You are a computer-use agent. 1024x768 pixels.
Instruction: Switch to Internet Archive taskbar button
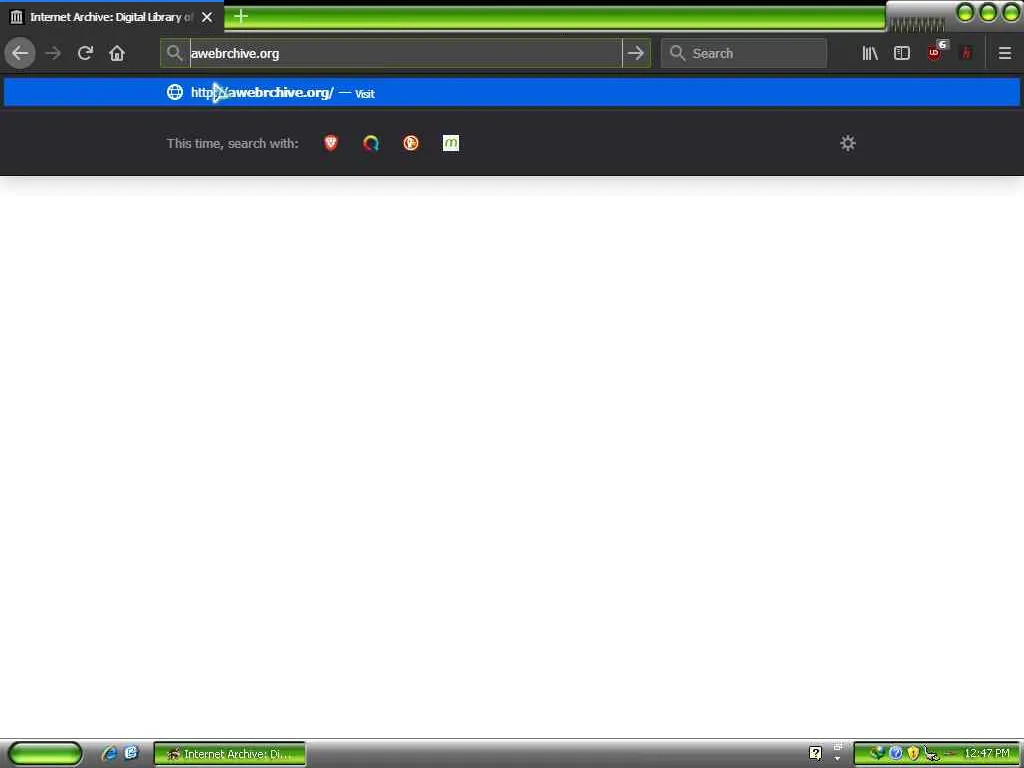(x=230, y=754)
